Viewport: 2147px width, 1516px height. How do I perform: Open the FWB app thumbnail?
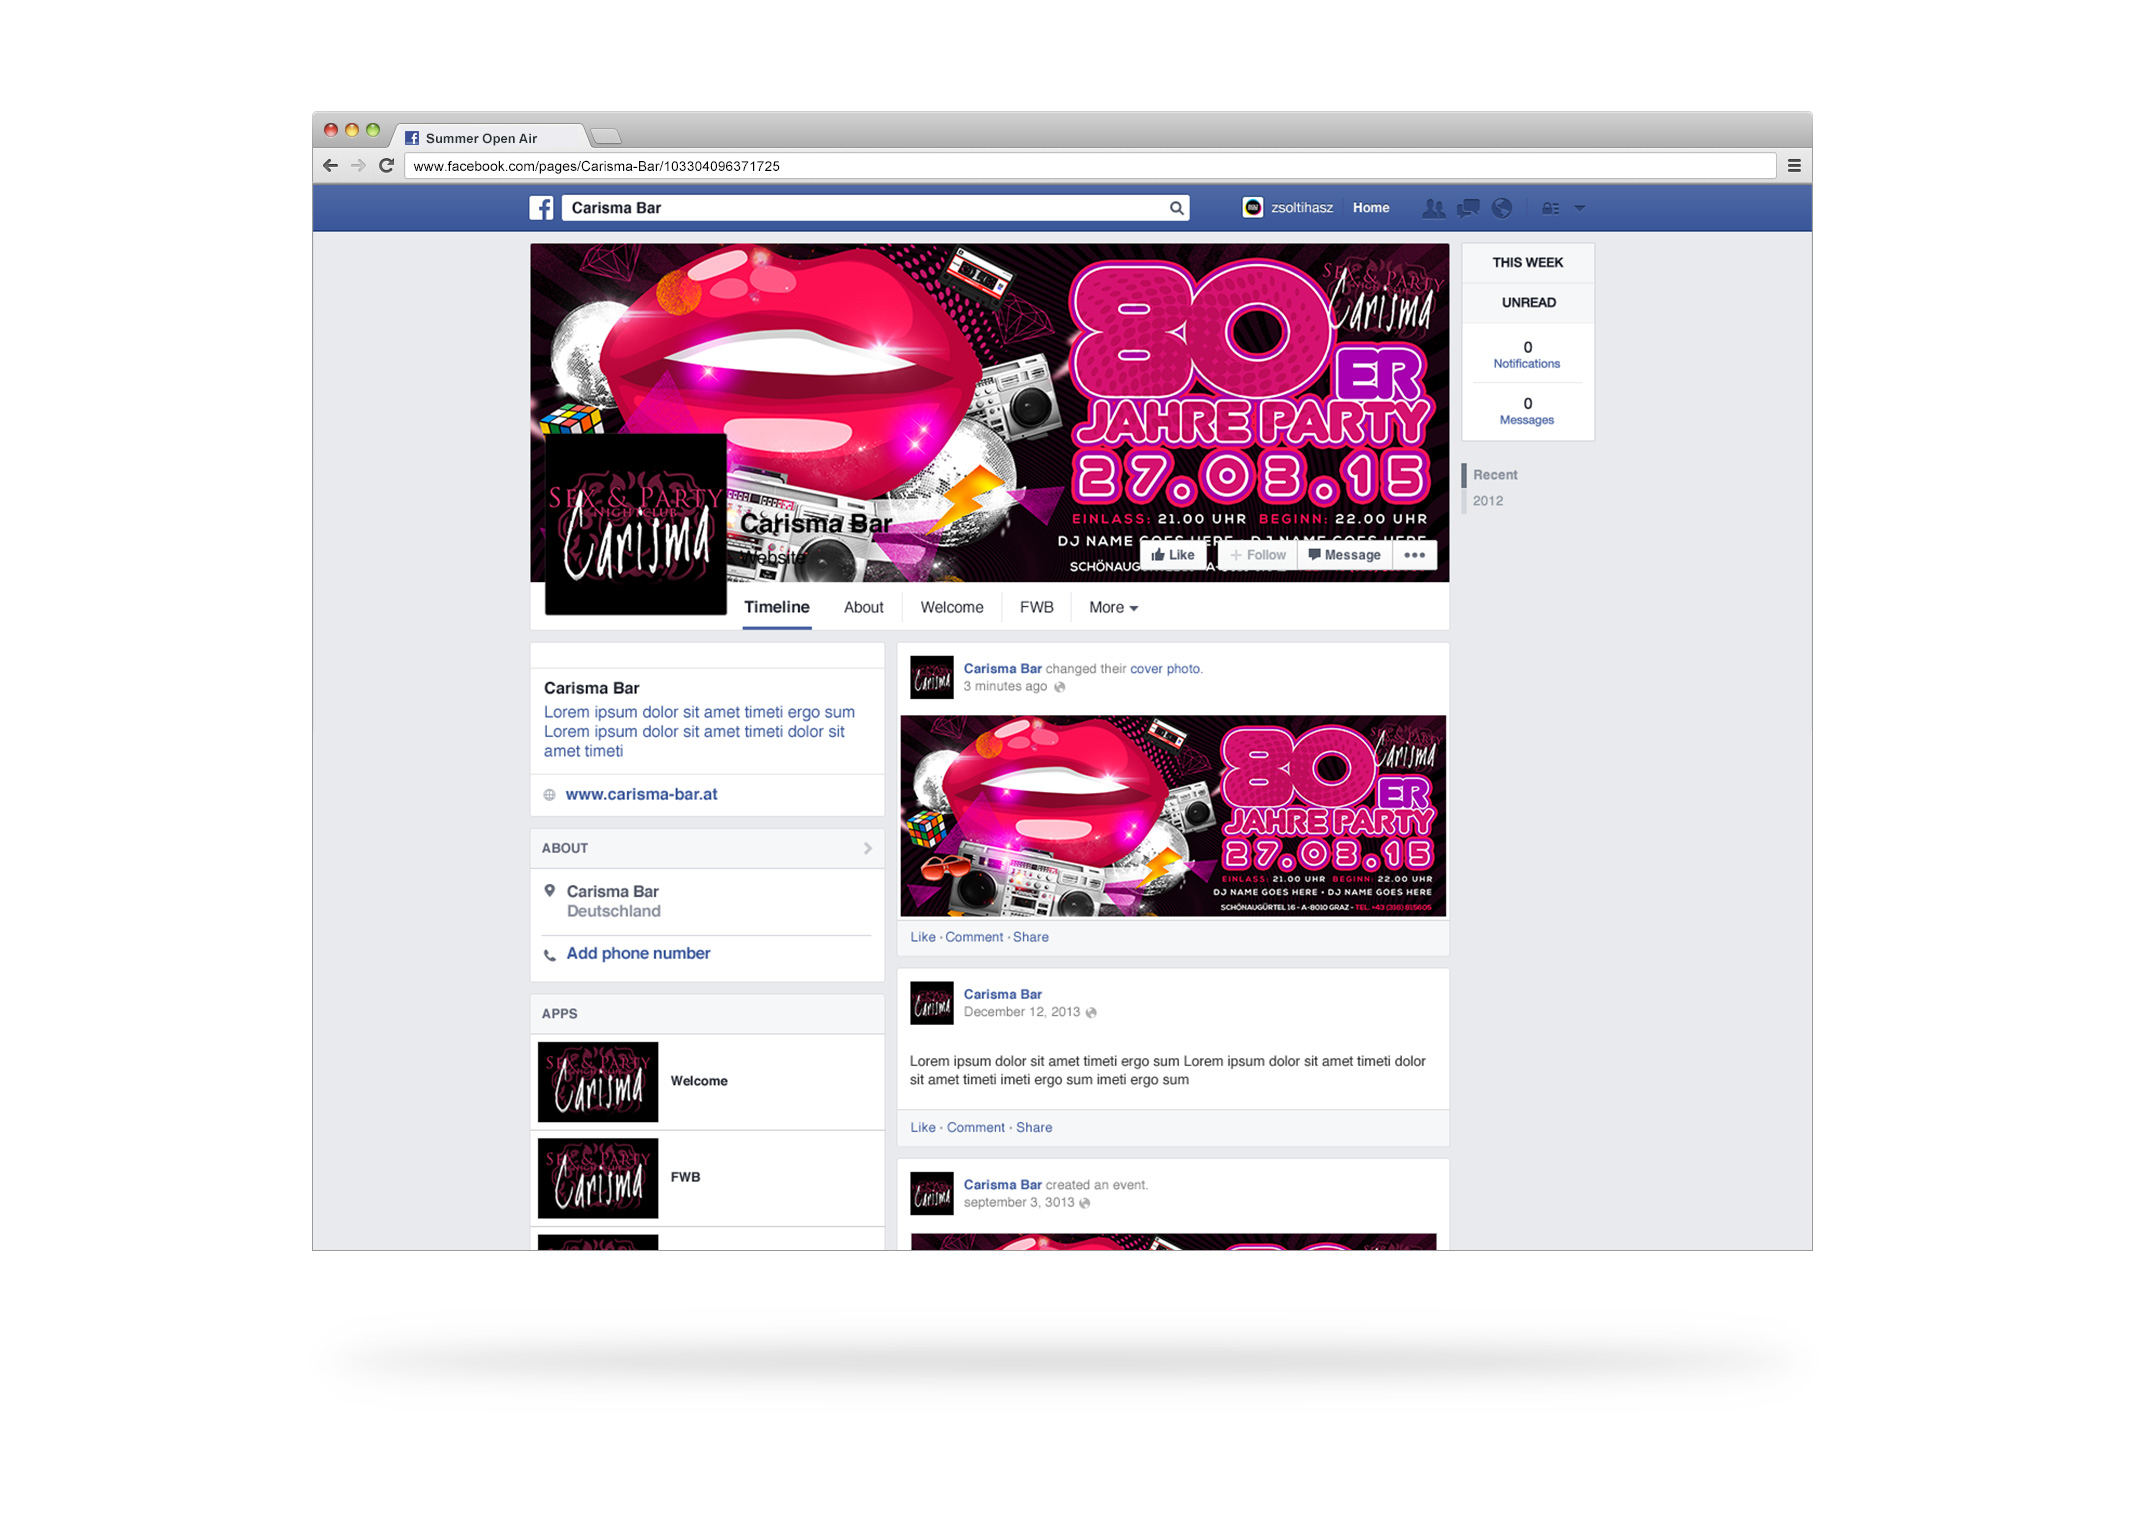(598, 1178)
